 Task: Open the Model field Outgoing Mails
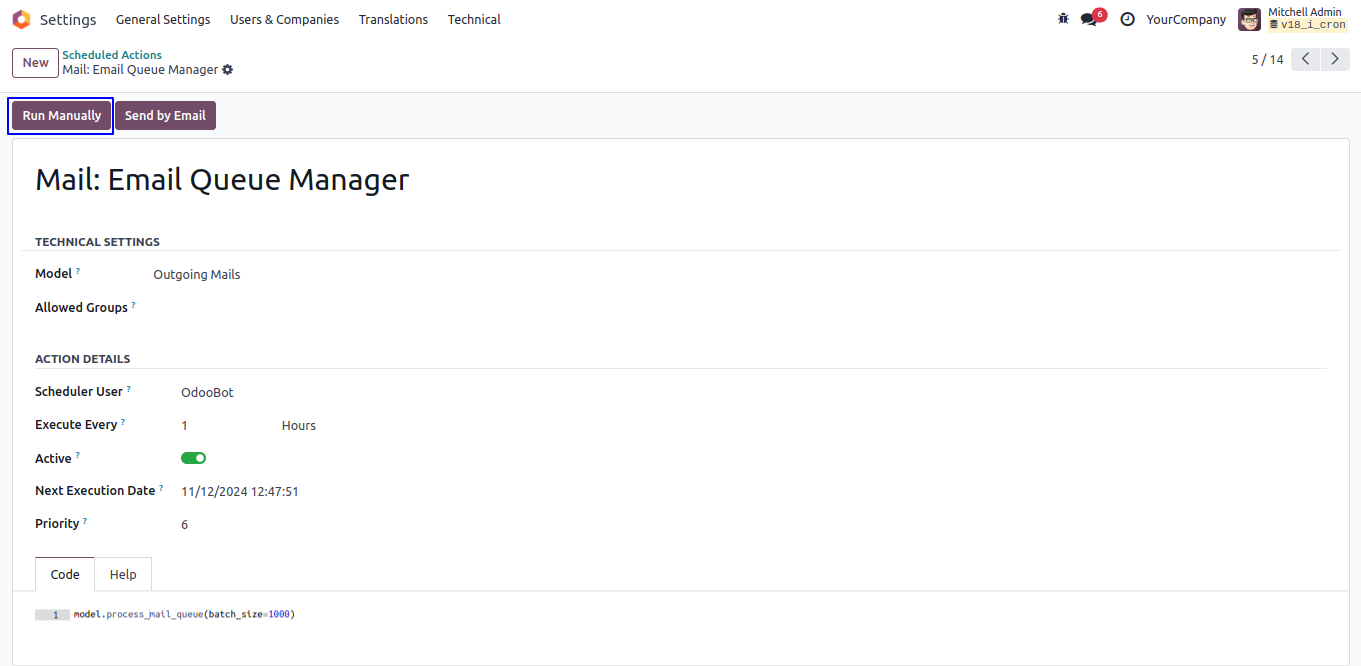[197, 274]
